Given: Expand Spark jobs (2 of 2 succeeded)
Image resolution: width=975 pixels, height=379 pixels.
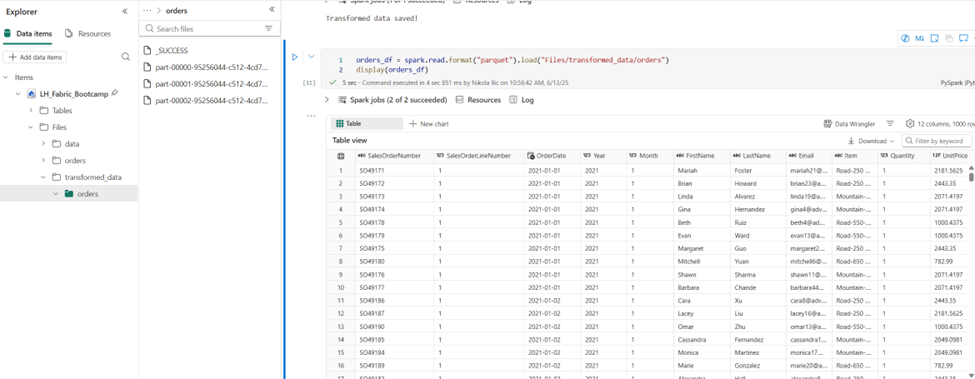Looking at the screenshot, I should tap(326, 99).
